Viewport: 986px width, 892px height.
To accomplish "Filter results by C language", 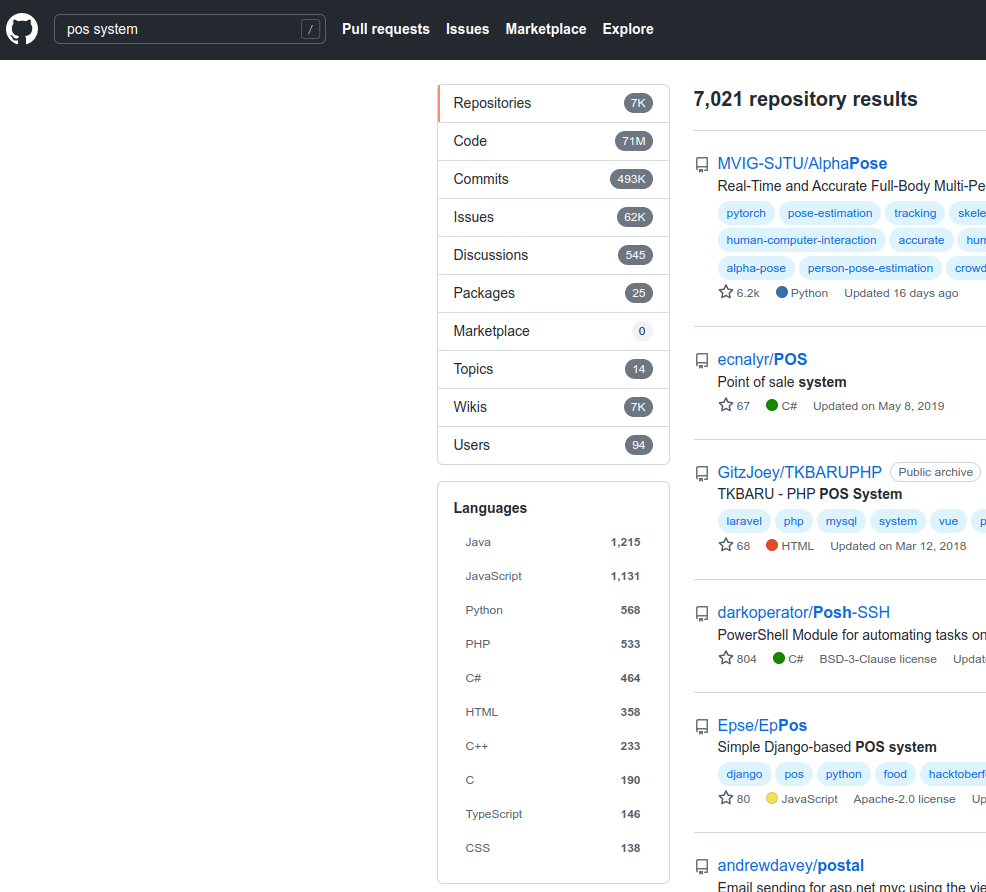I will [x=553, y=779].
